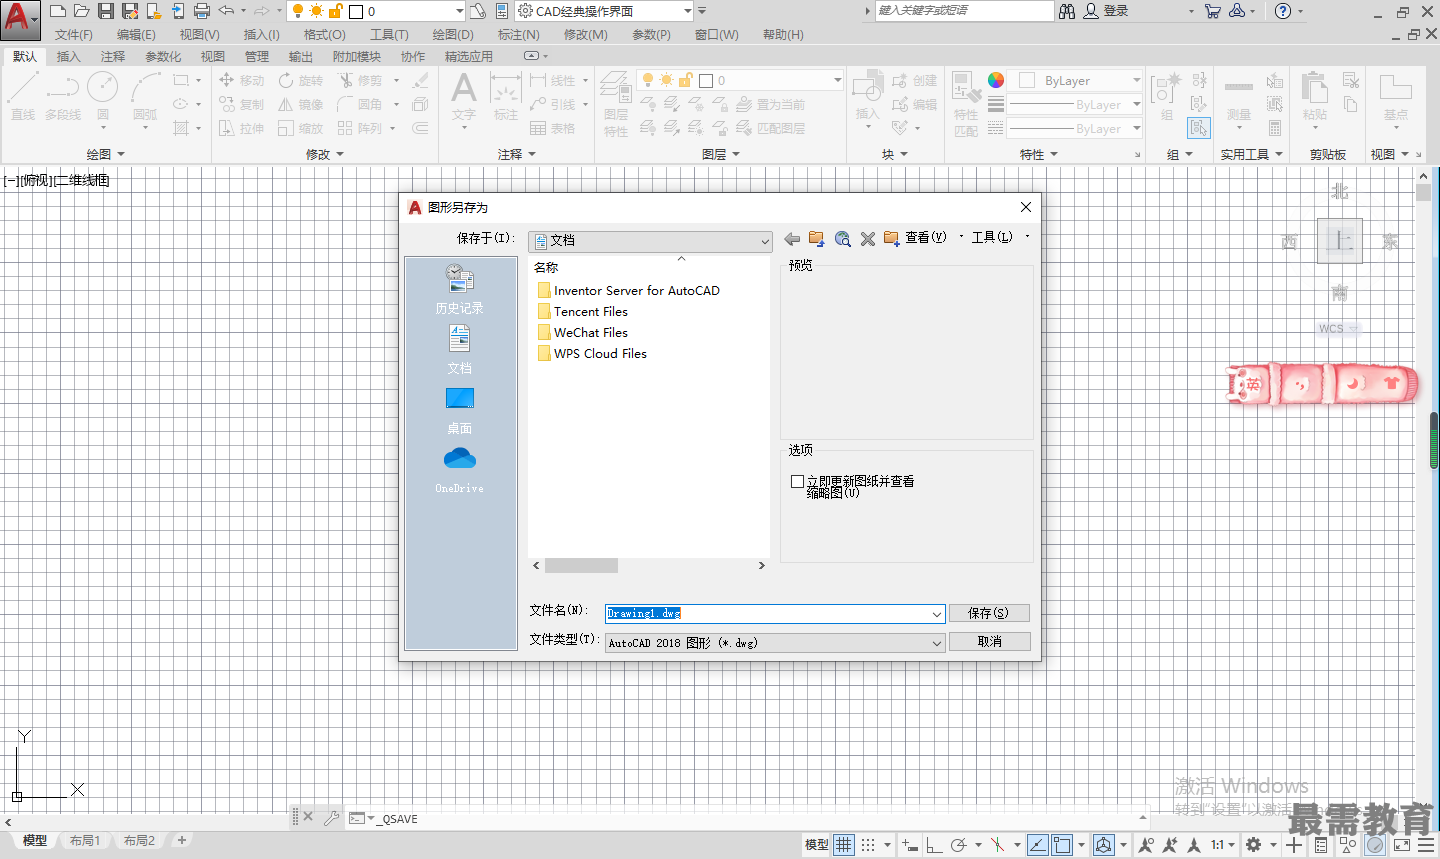
Task: Open the Save in (保存于) location dropdown
Action: [x=650, y=241]
